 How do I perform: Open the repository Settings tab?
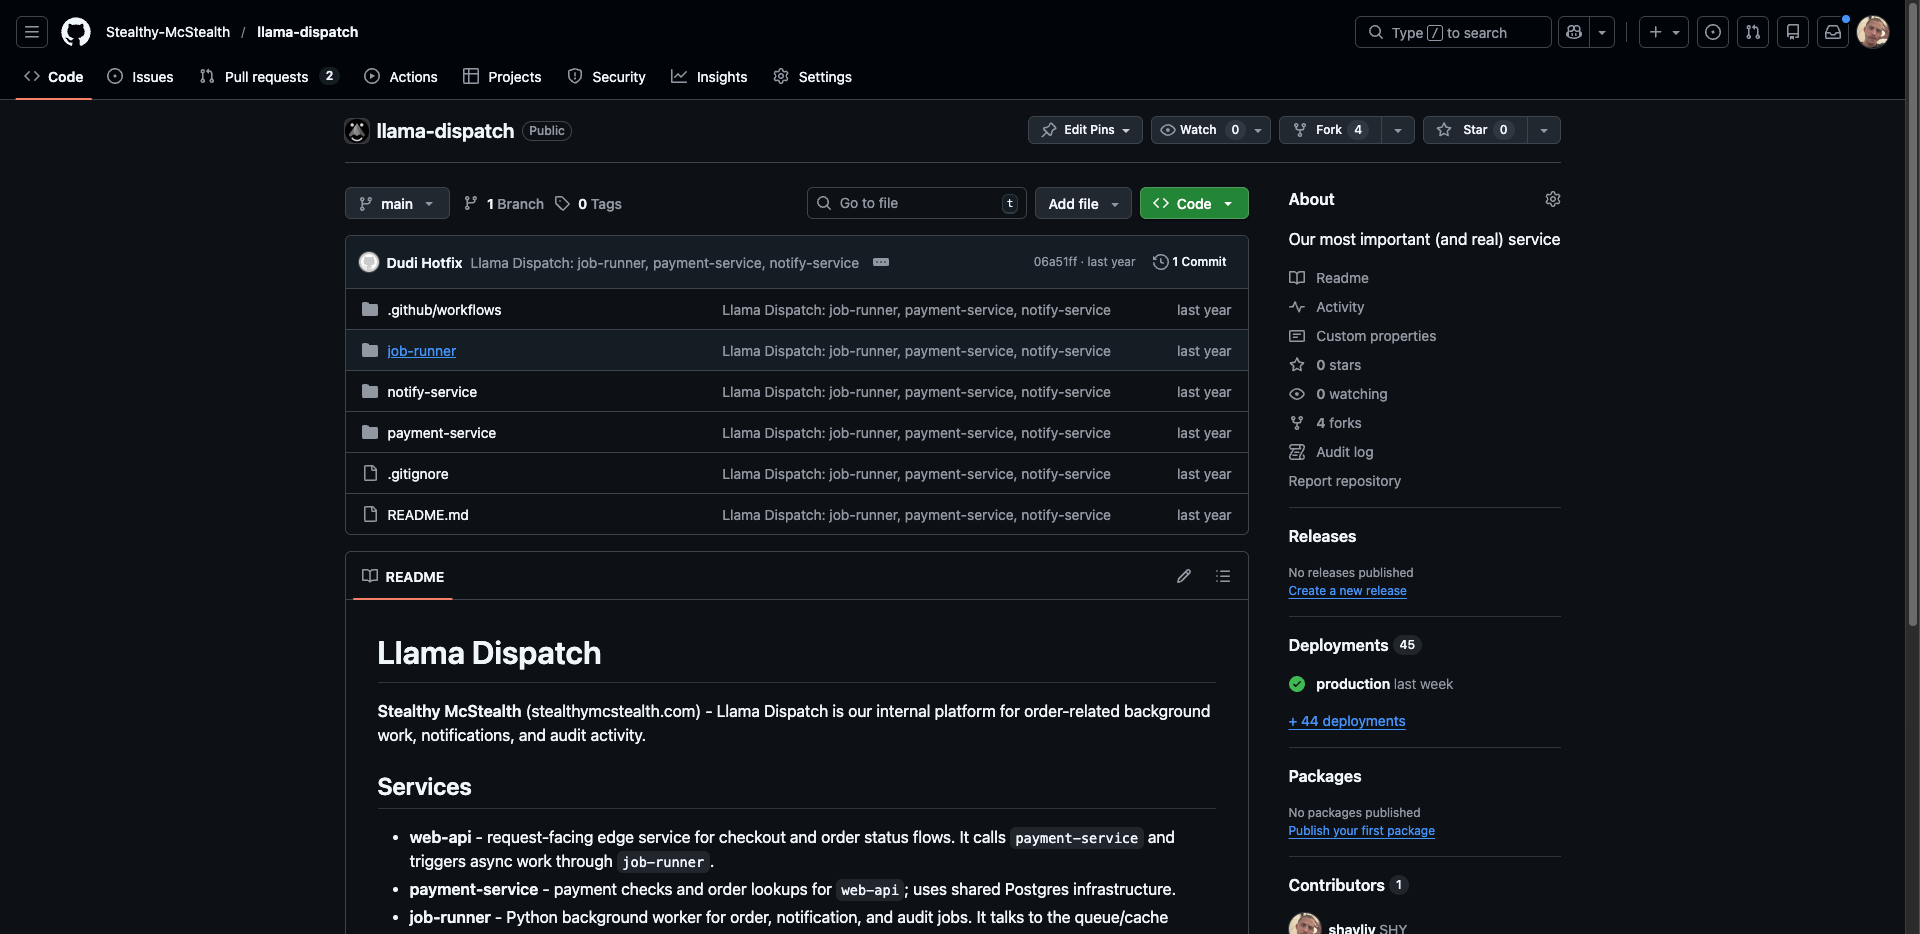[812, 77]
